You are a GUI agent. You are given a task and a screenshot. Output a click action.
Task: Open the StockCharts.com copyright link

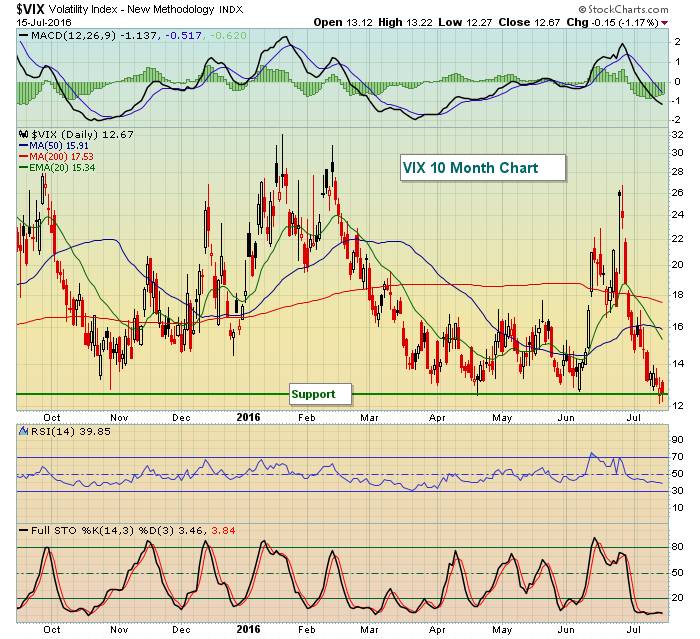(x=623, y=9)
